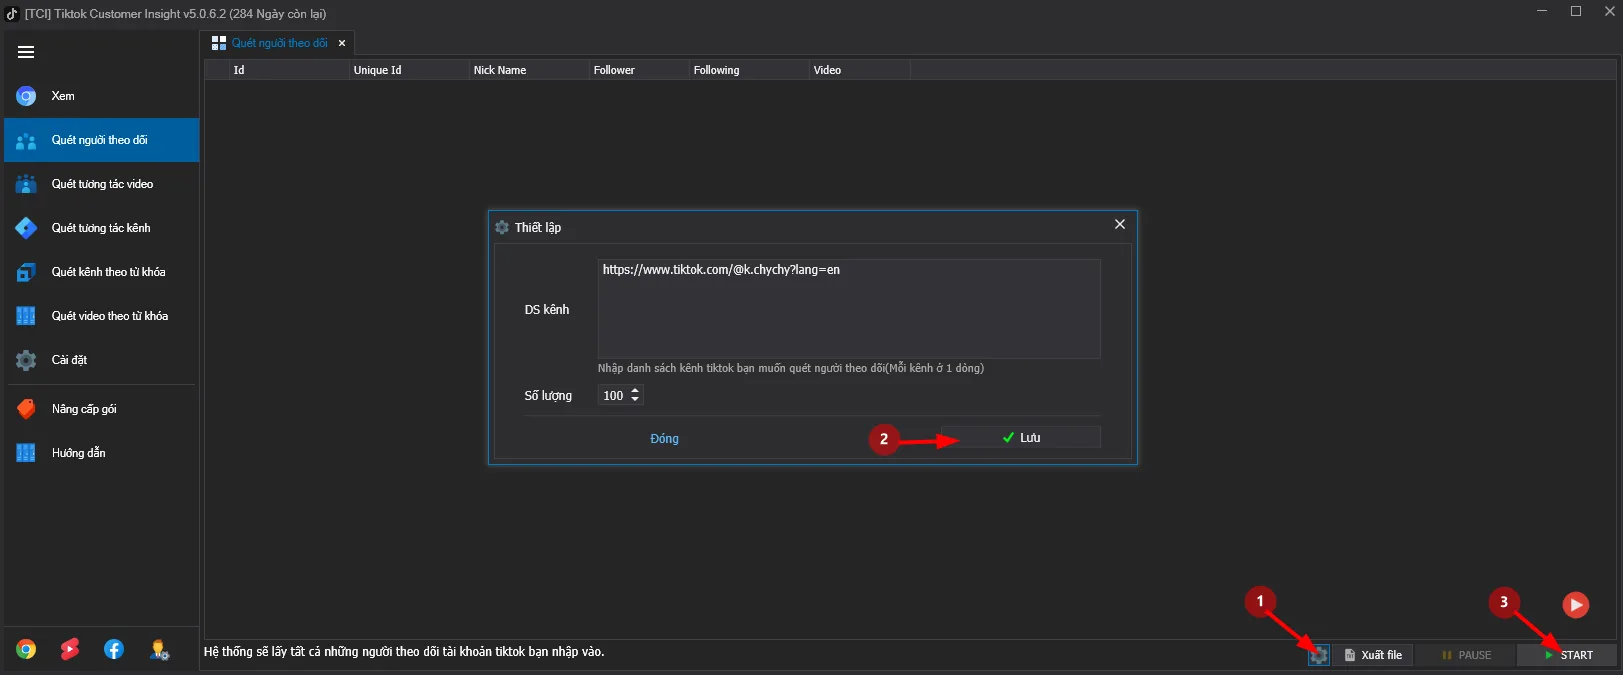Go to Quét kênh theo từ khóa
This screenshot has width=1623, height=675.
[x=101, y=272]
